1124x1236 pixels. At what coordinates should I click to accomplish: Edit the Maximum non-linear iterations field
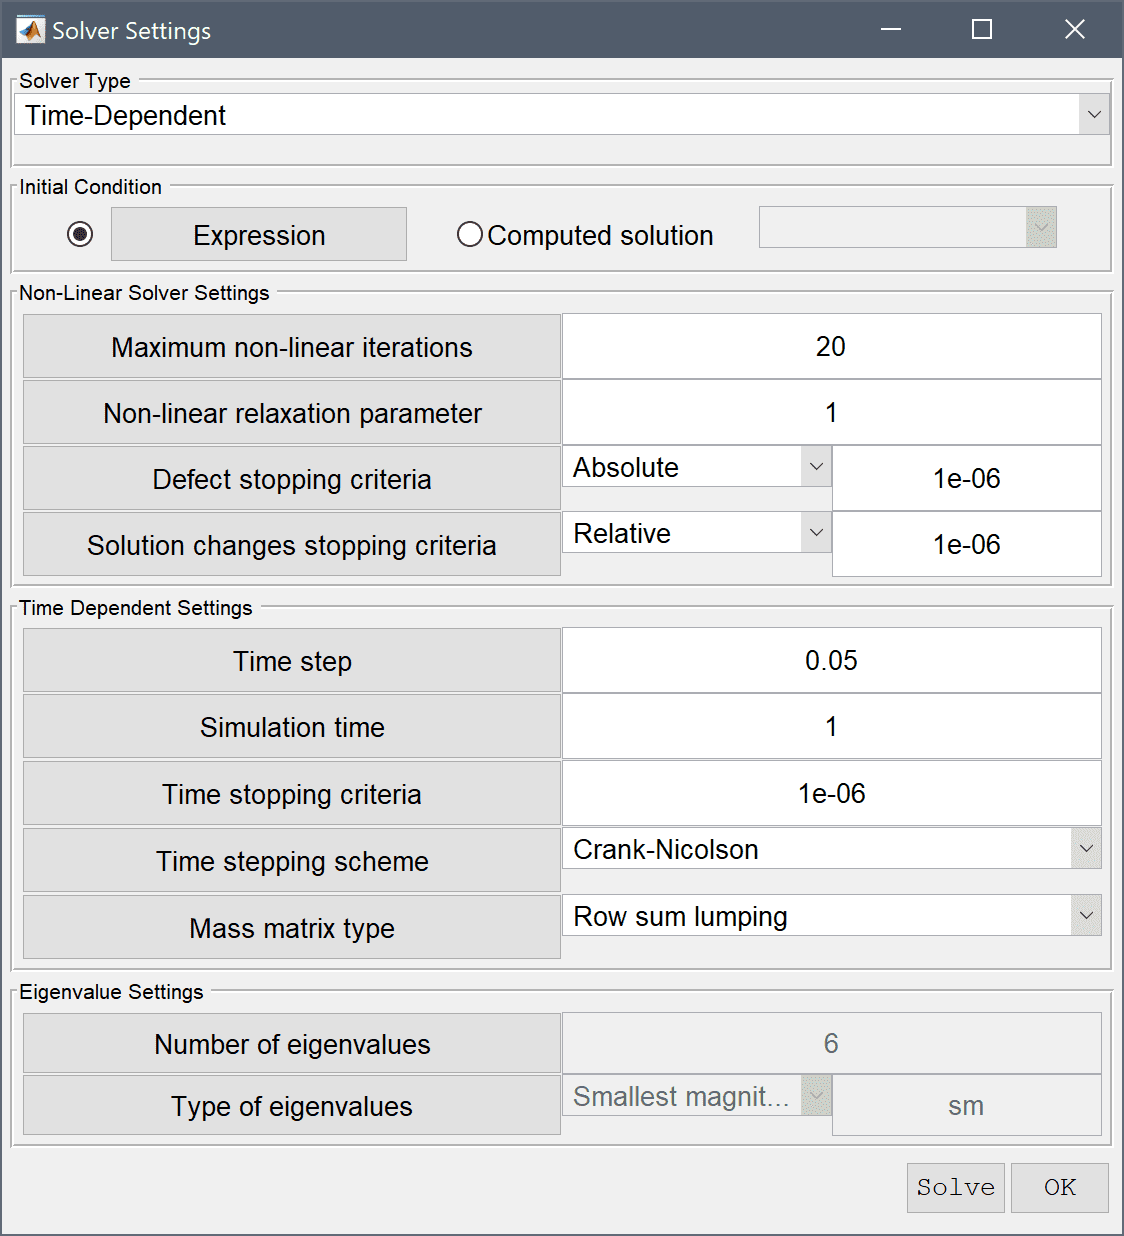click(x=832, y=346)
